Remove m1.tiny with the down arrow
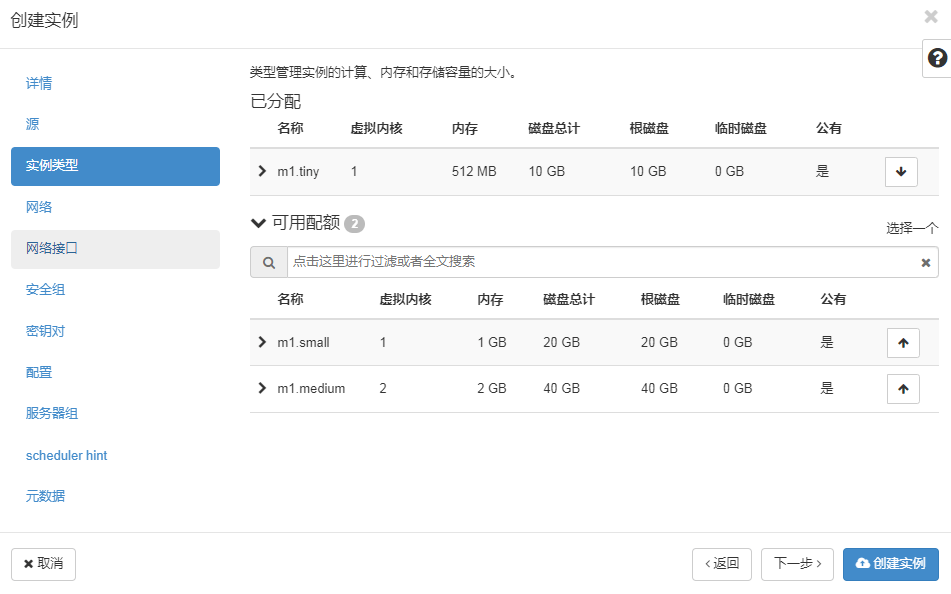 (901, 172)
